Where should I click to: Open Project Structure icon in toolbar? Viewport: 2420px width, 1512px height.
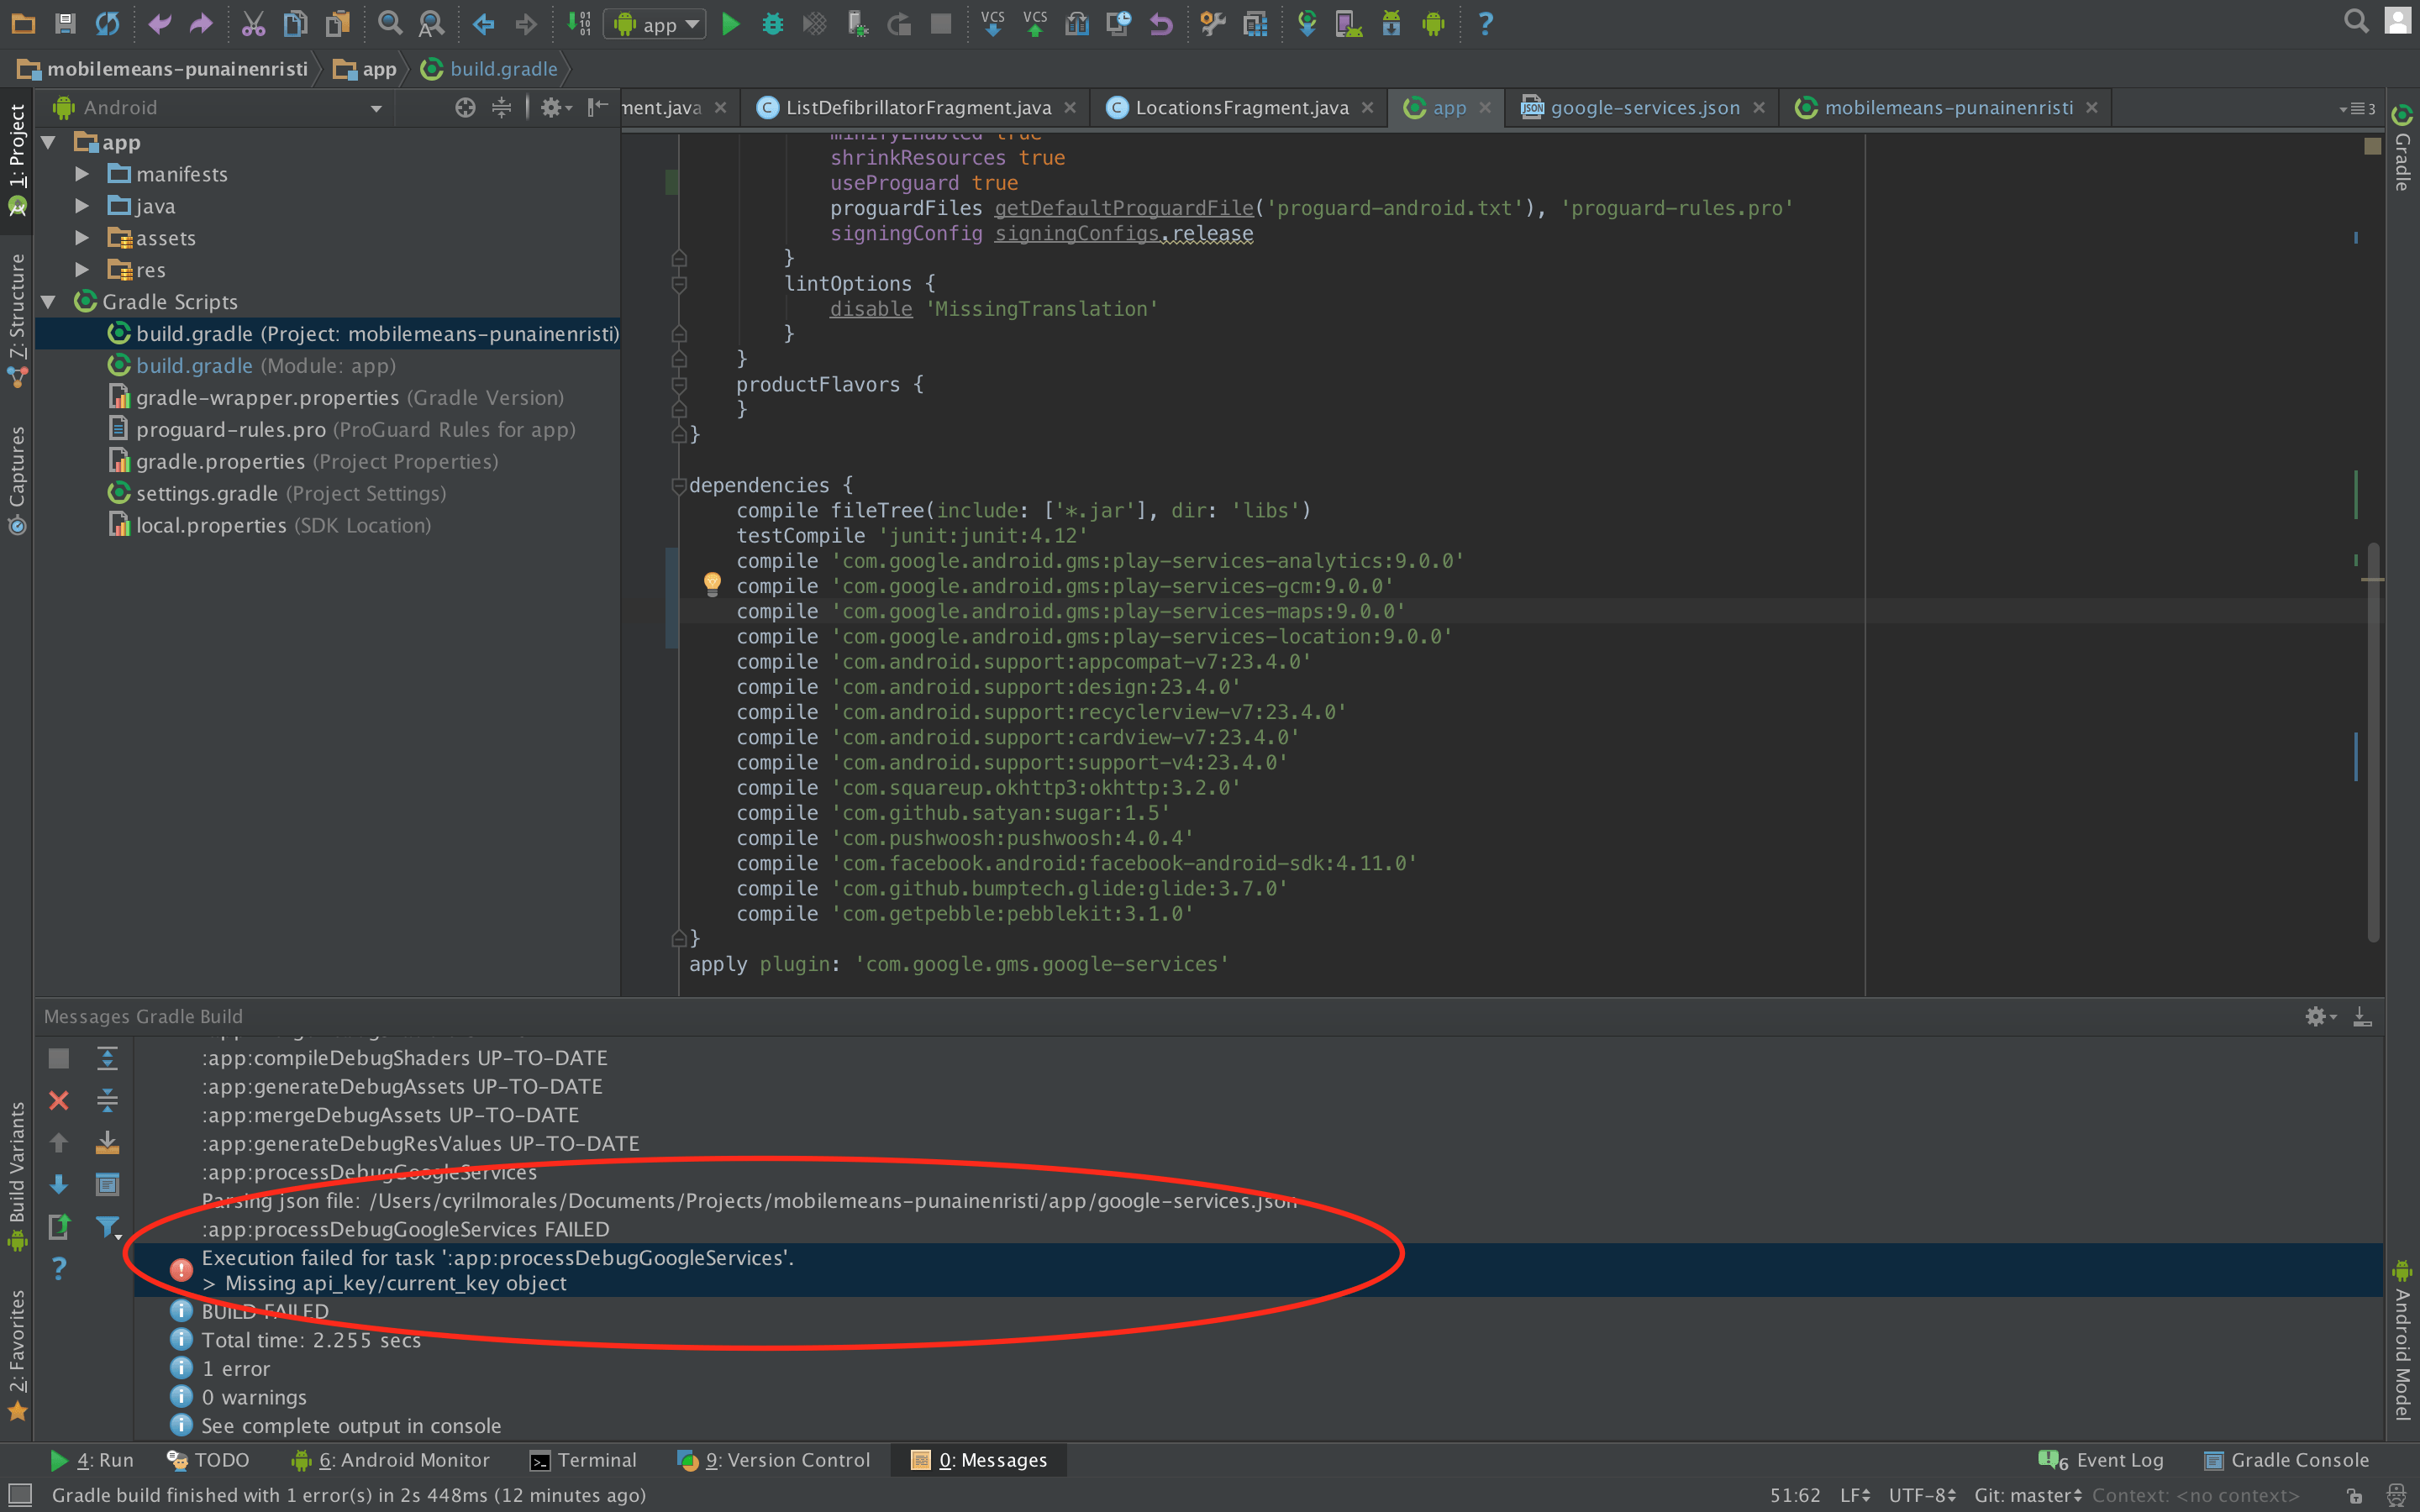point(1255,24)
